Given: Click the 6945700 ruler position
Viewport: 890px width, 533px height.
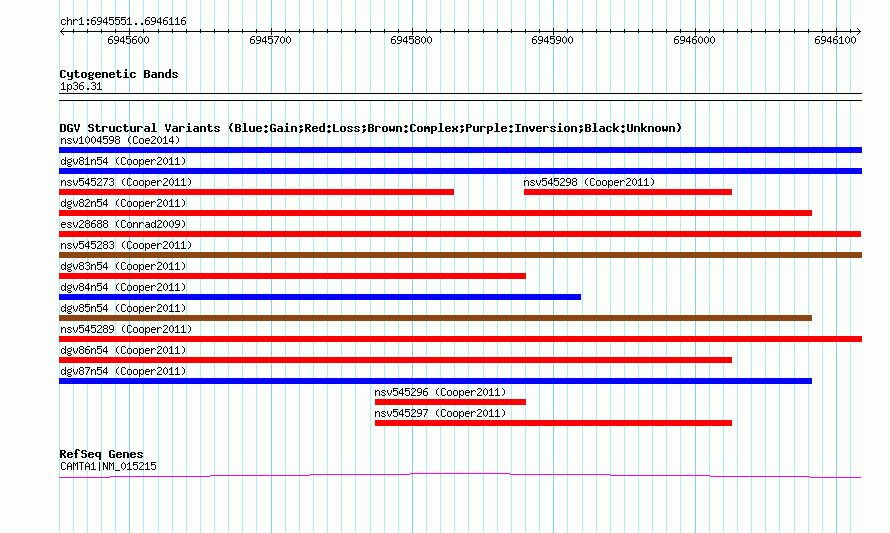Looking at the screenshot, I should tap(270, 40).
